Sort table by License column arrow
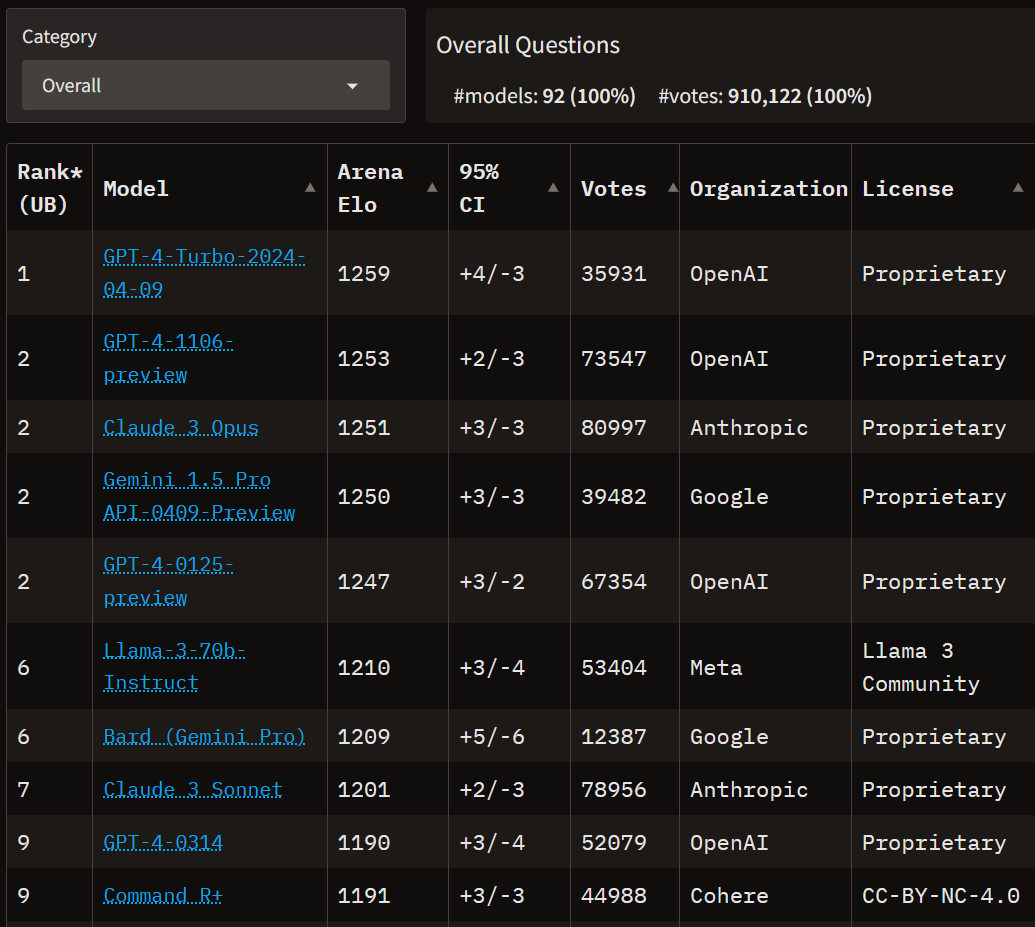This screenshot has width=1035, height=927. click(x=1018, y=188)
